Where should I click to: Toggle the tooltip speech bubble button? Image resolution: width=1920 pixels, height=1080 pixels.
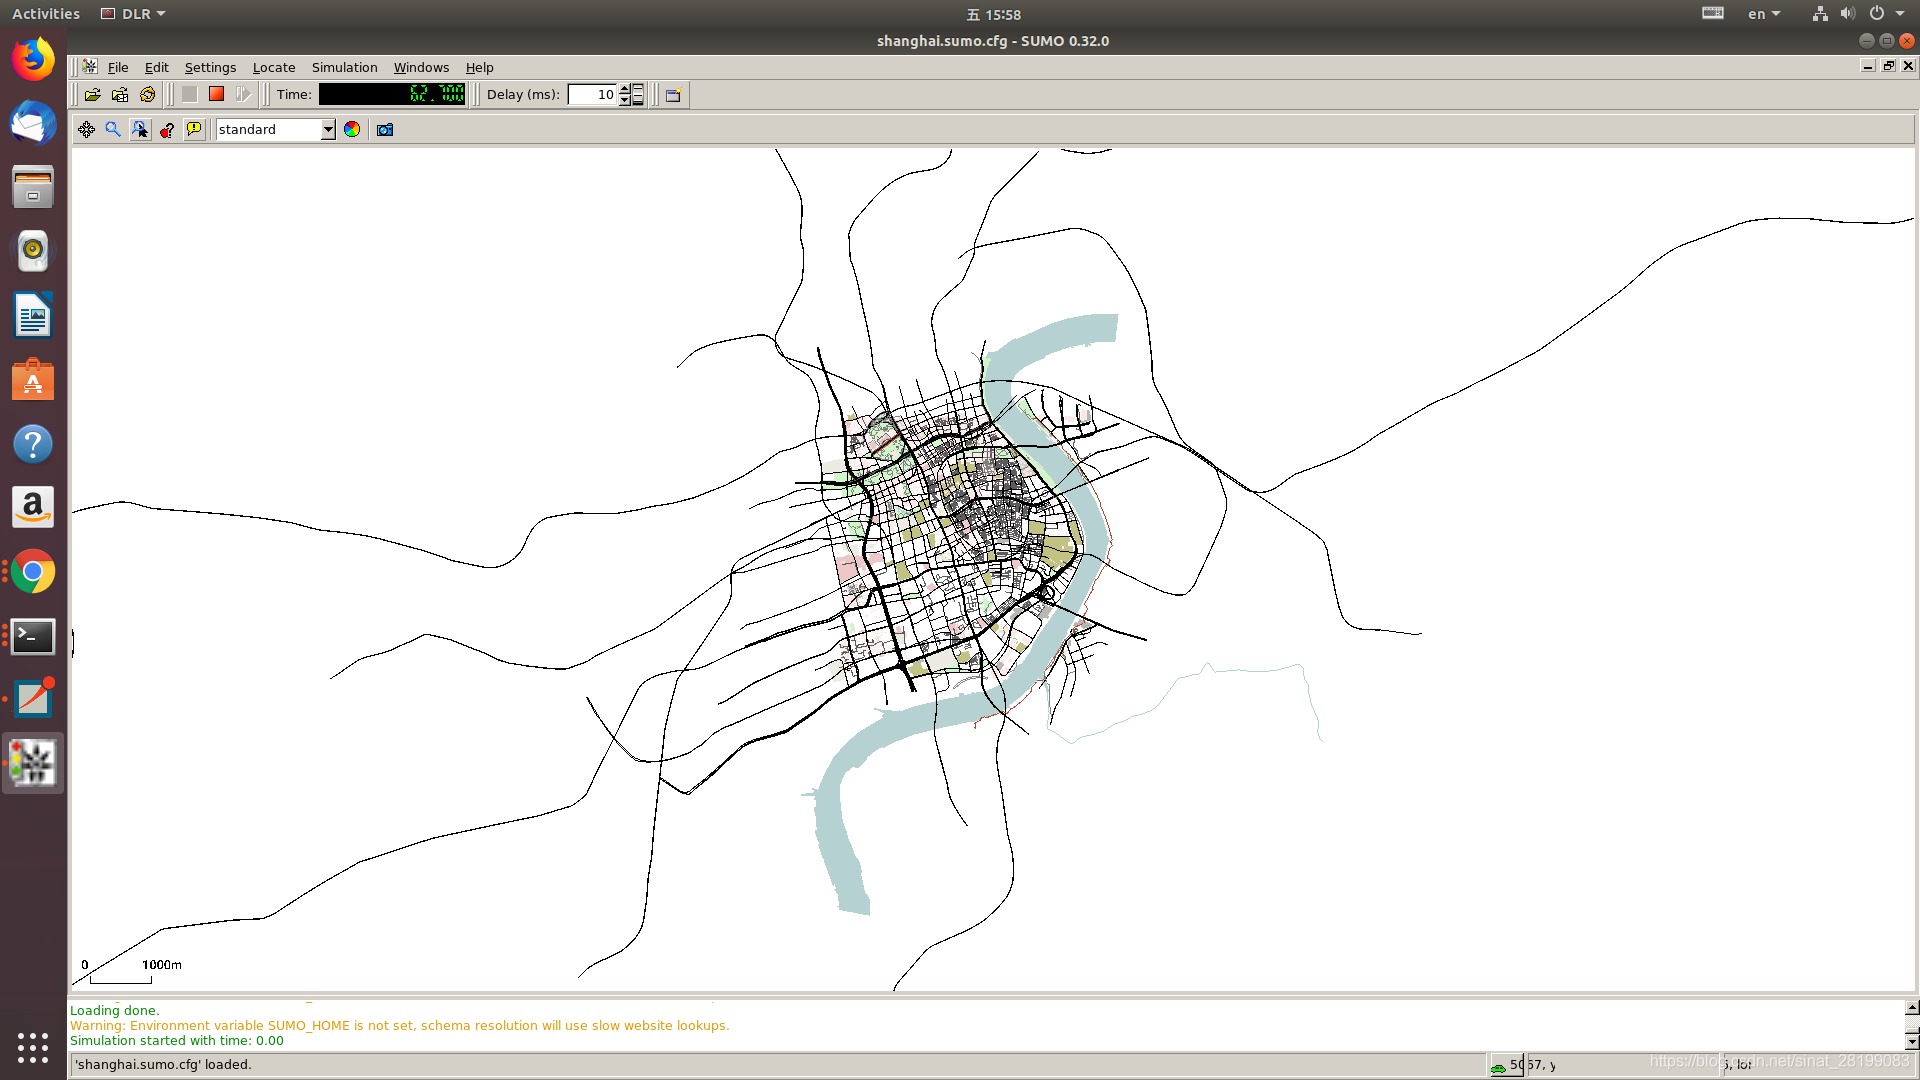point(194,129)
